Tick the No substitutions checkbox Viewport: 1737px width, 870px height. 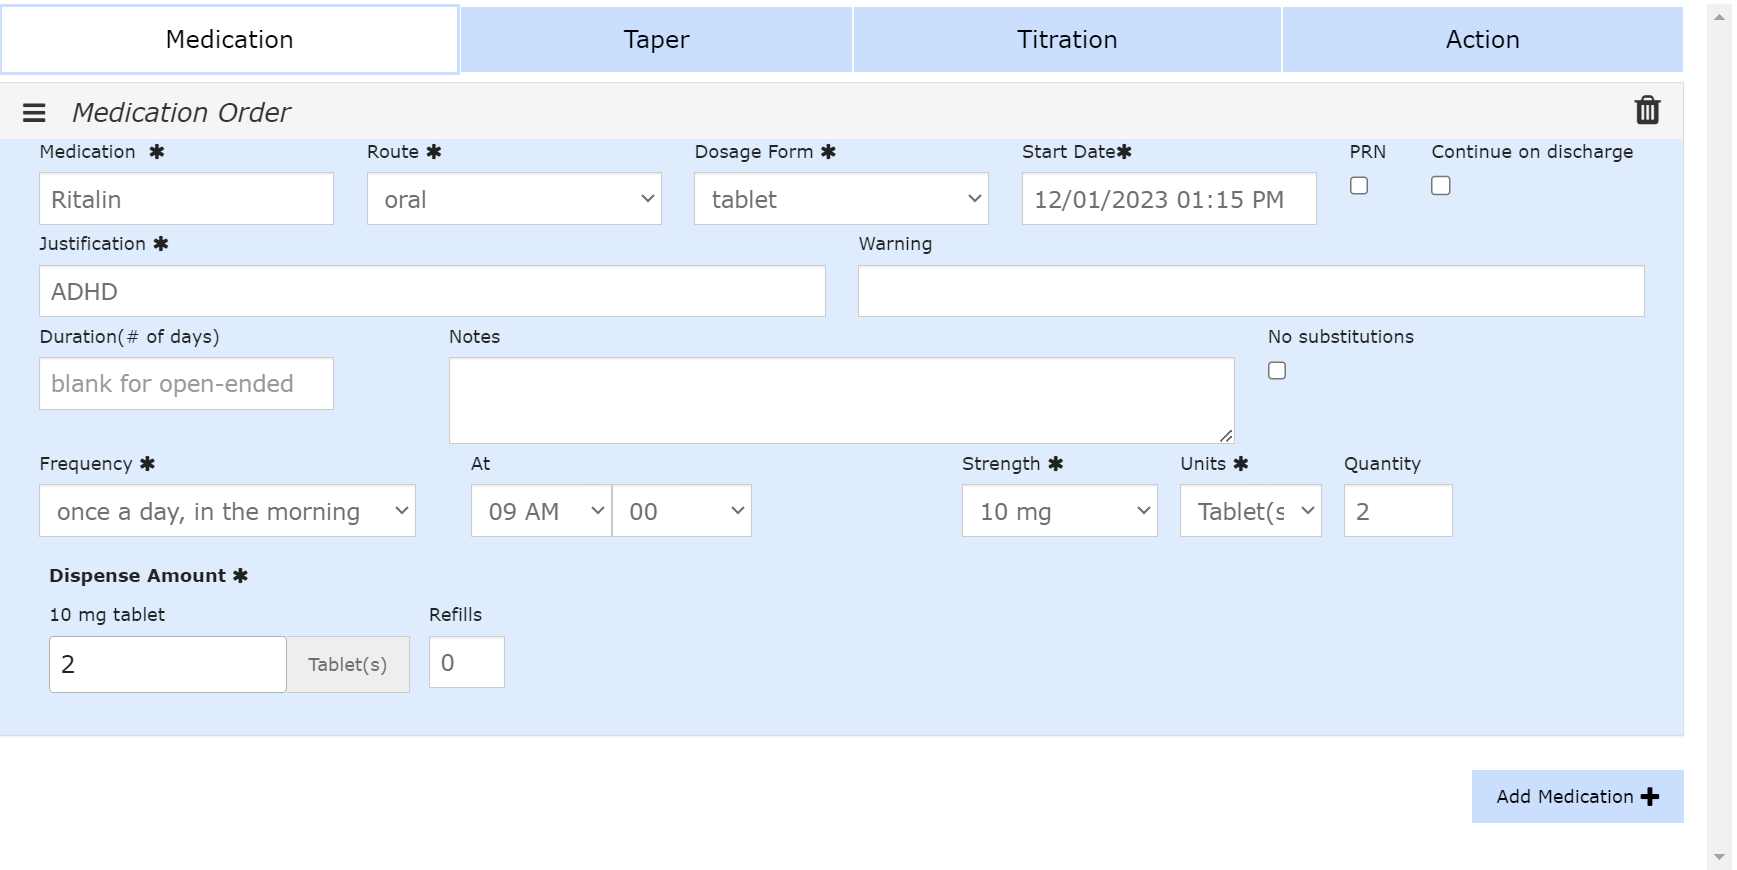pos(1277,371)
